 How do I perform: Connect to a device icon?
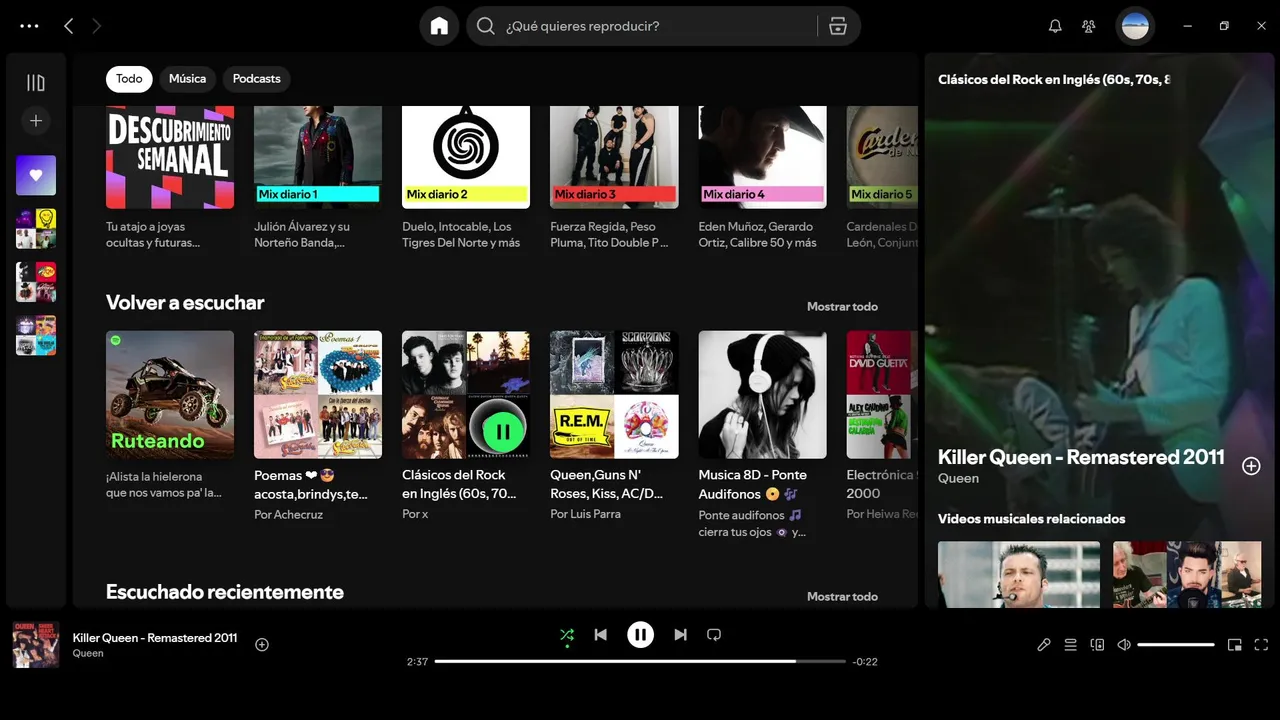pos(1097,645)
